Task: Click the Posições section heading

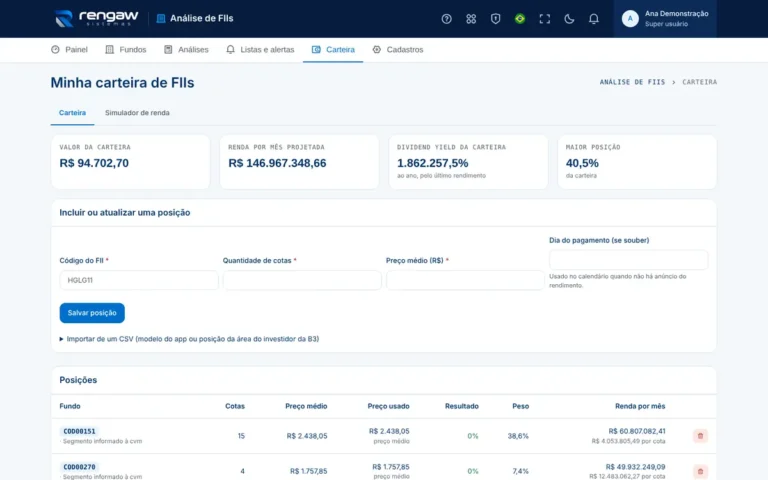Action: pos(78,380)
